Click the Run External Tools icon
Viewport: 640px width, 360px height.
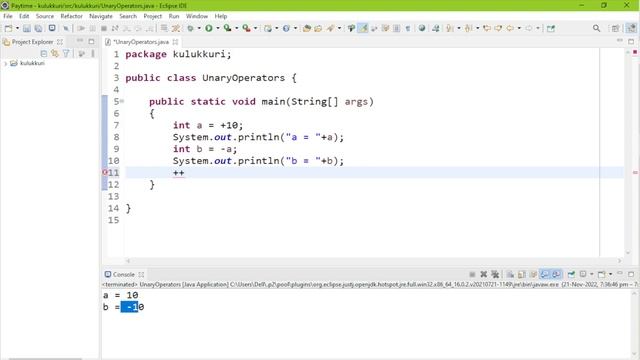click(x=247, y=28)
